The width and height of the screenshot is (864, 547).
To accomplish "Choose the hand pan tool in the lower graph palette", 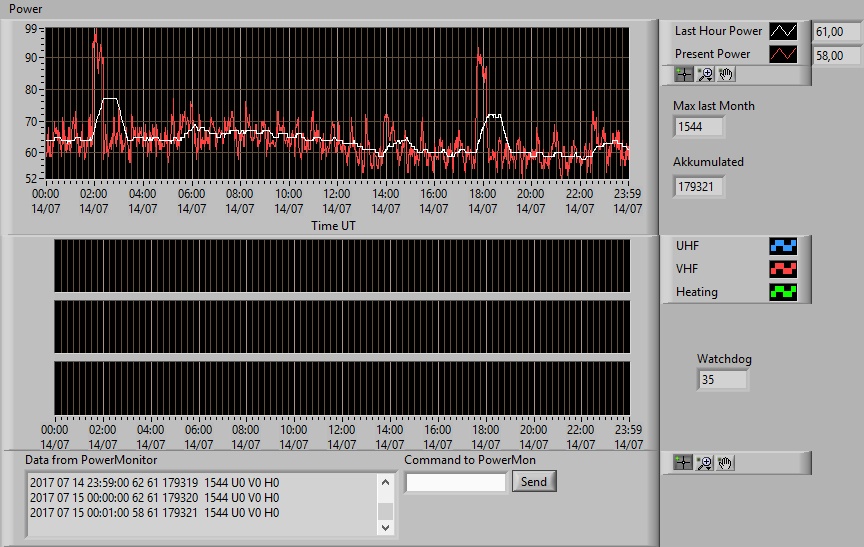I will click(725, 463).
